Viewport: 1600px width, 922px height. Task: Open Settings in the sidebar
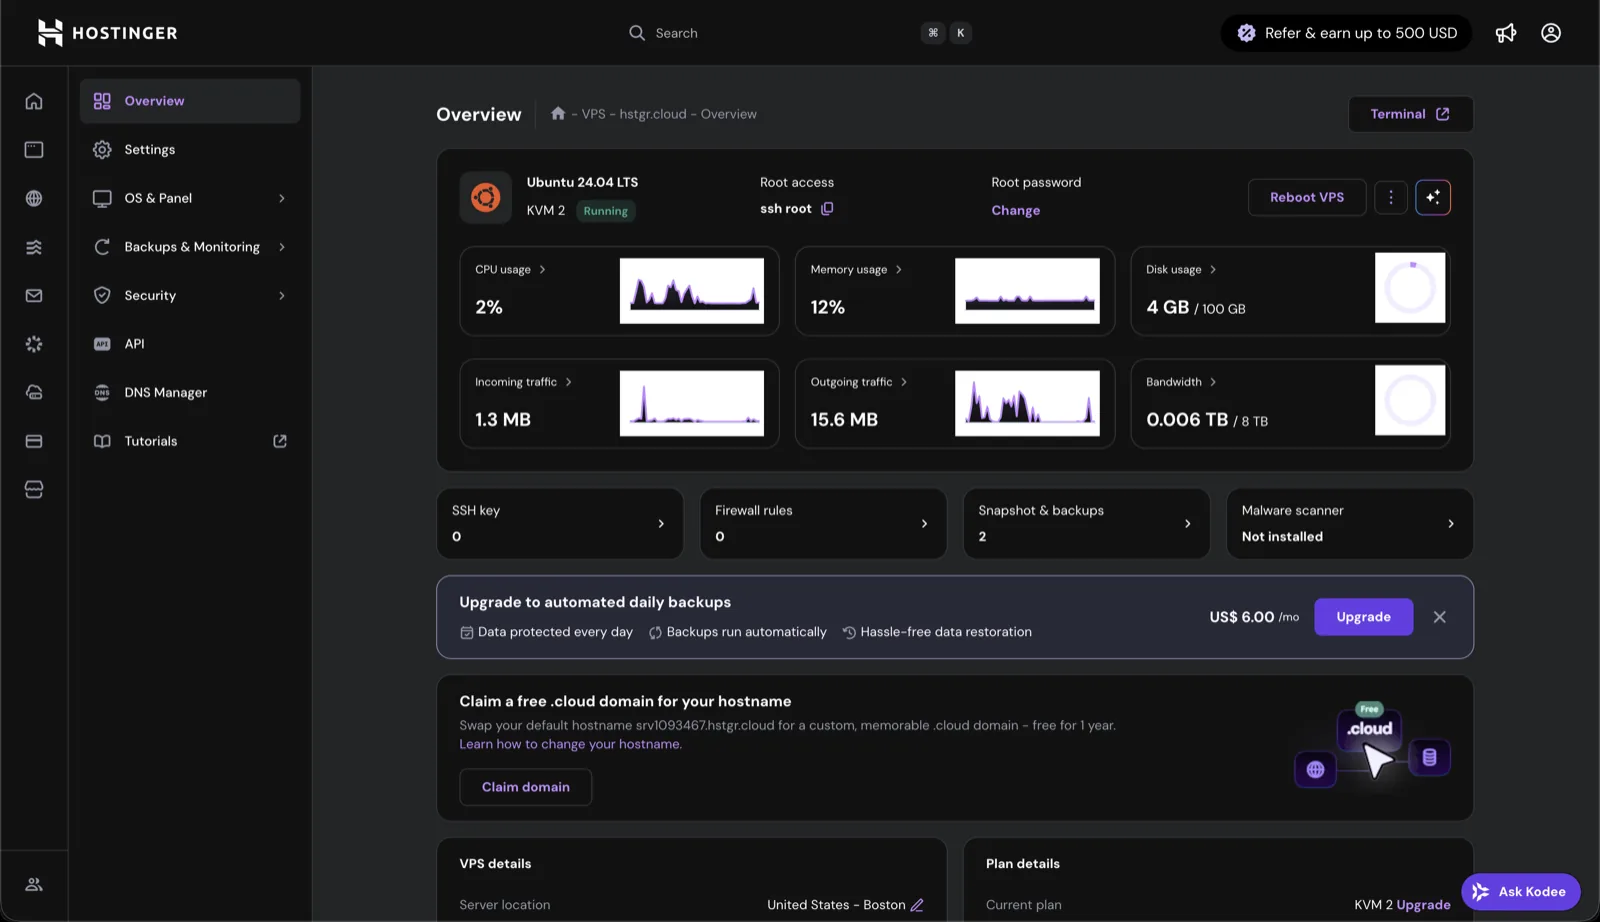pyautogui.click(x=190, y=150)
